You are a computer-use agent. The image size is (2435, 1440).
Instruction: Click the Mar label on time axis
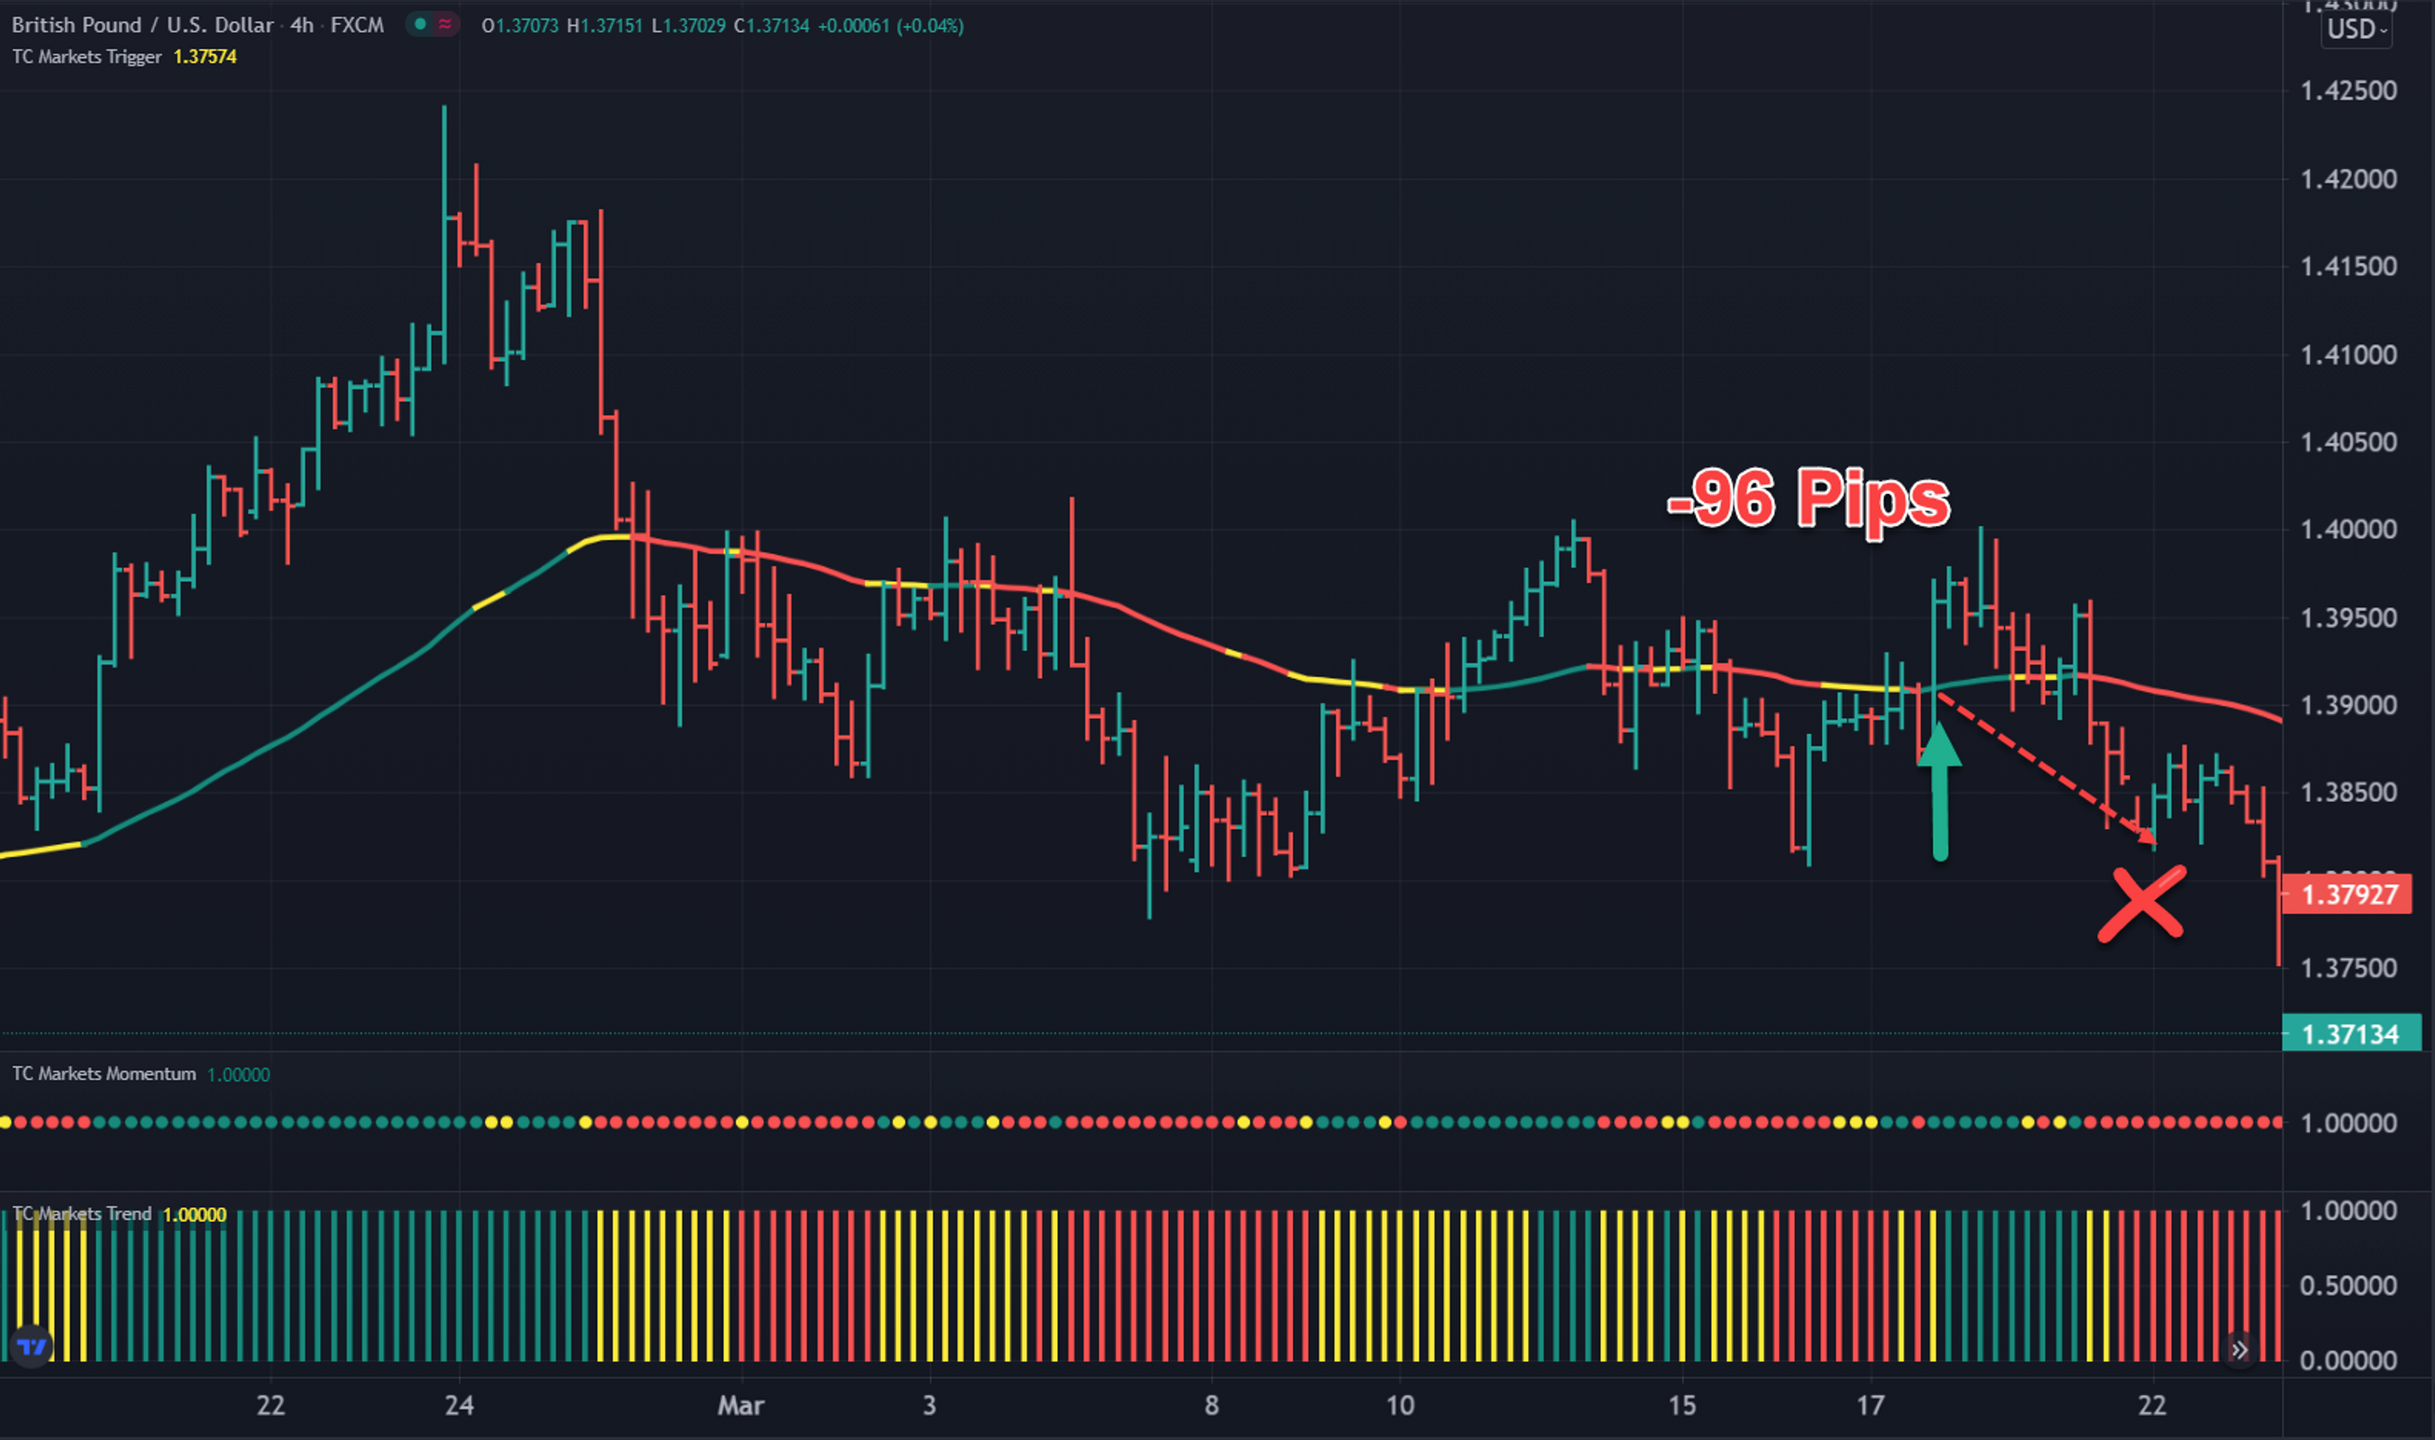point(740,1405)
